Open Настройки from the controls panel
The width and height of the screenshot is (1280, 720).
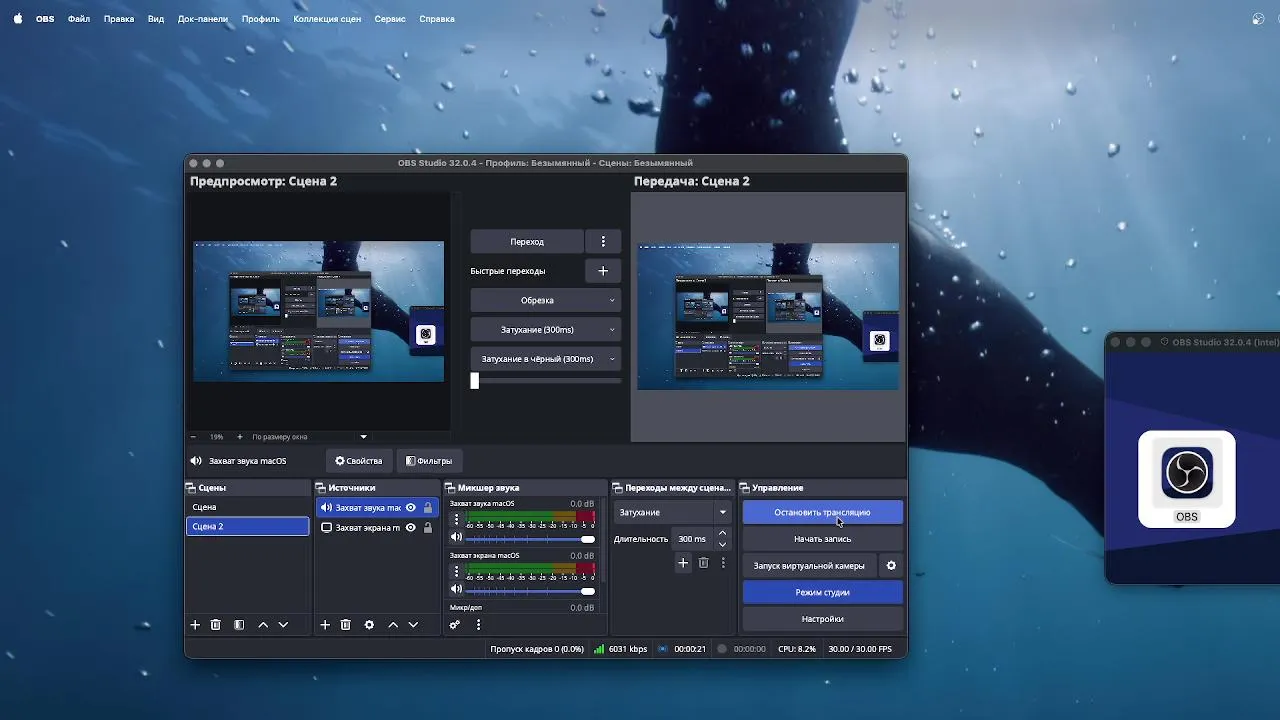823,619
